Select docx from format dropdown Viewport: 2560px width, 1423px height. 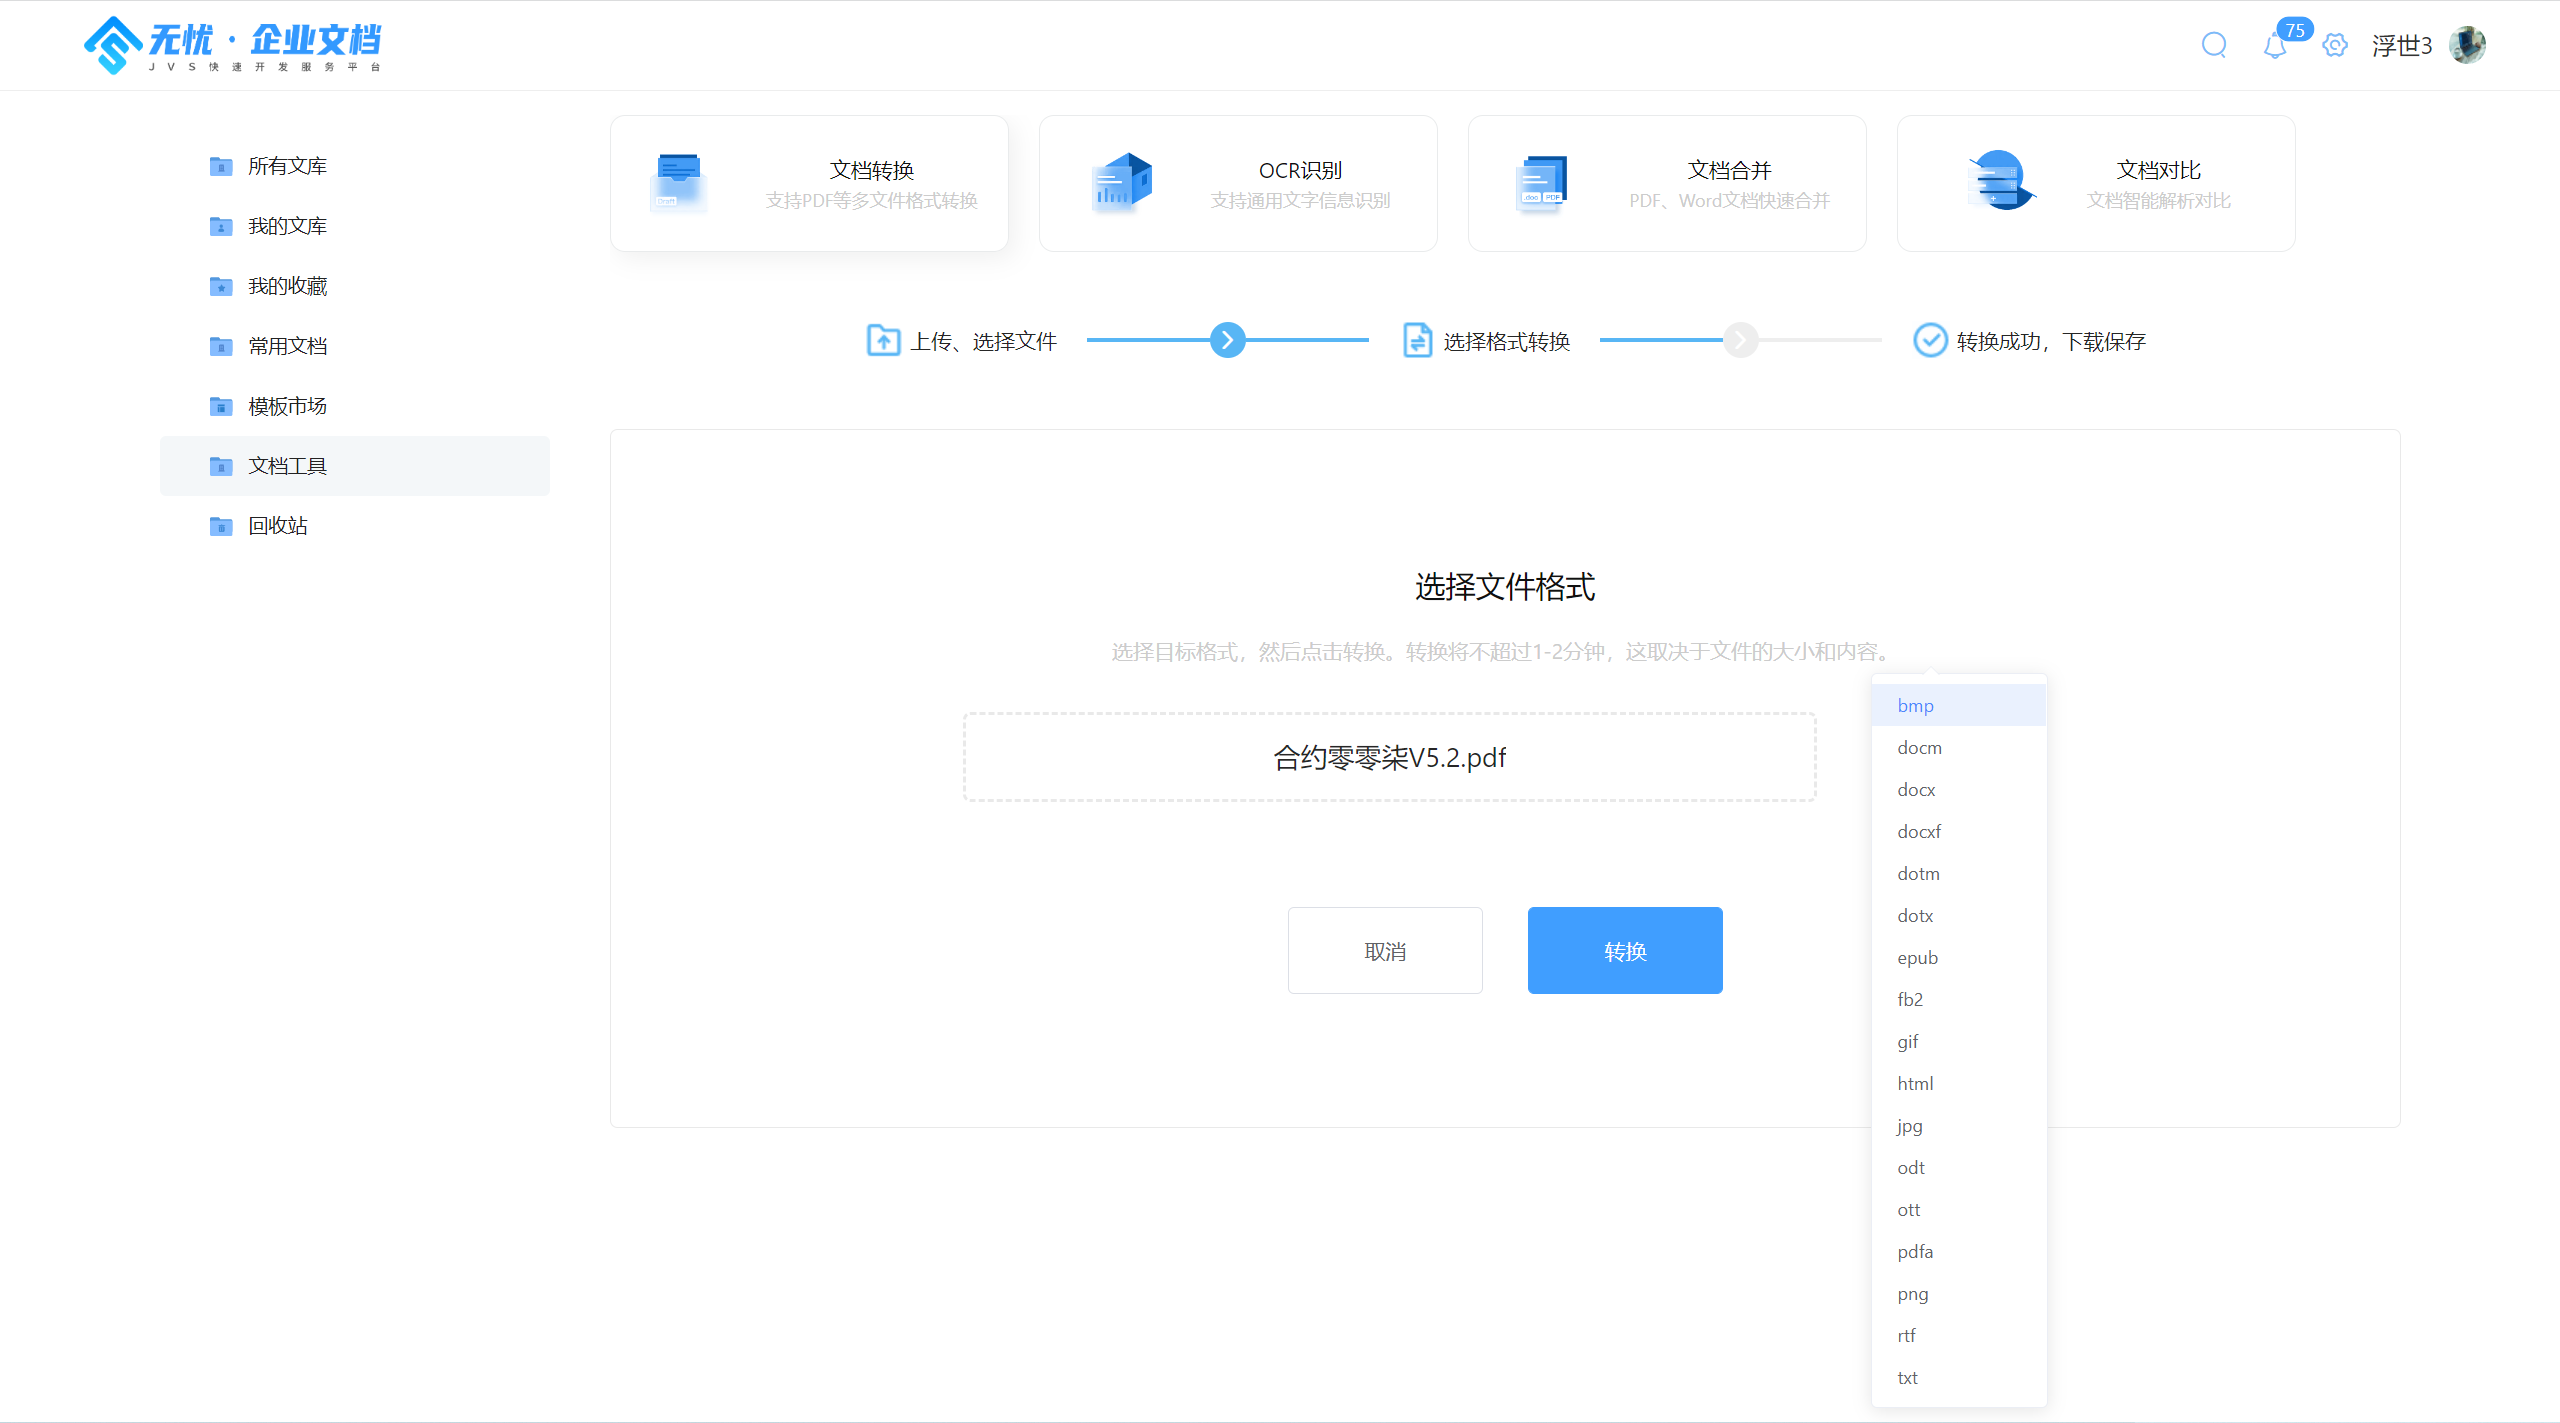(x=1916, y=790)
